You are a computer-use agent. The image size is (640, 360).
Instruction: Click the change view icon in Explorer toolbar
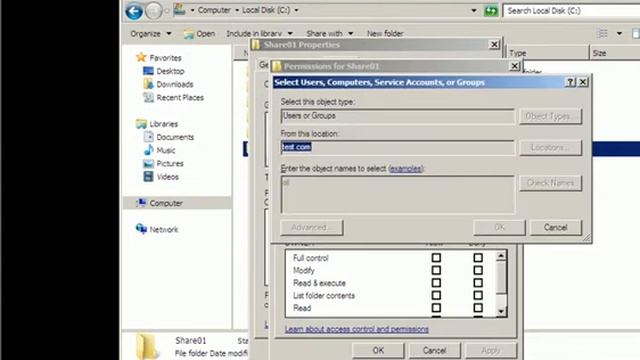(x=602, y=33)
